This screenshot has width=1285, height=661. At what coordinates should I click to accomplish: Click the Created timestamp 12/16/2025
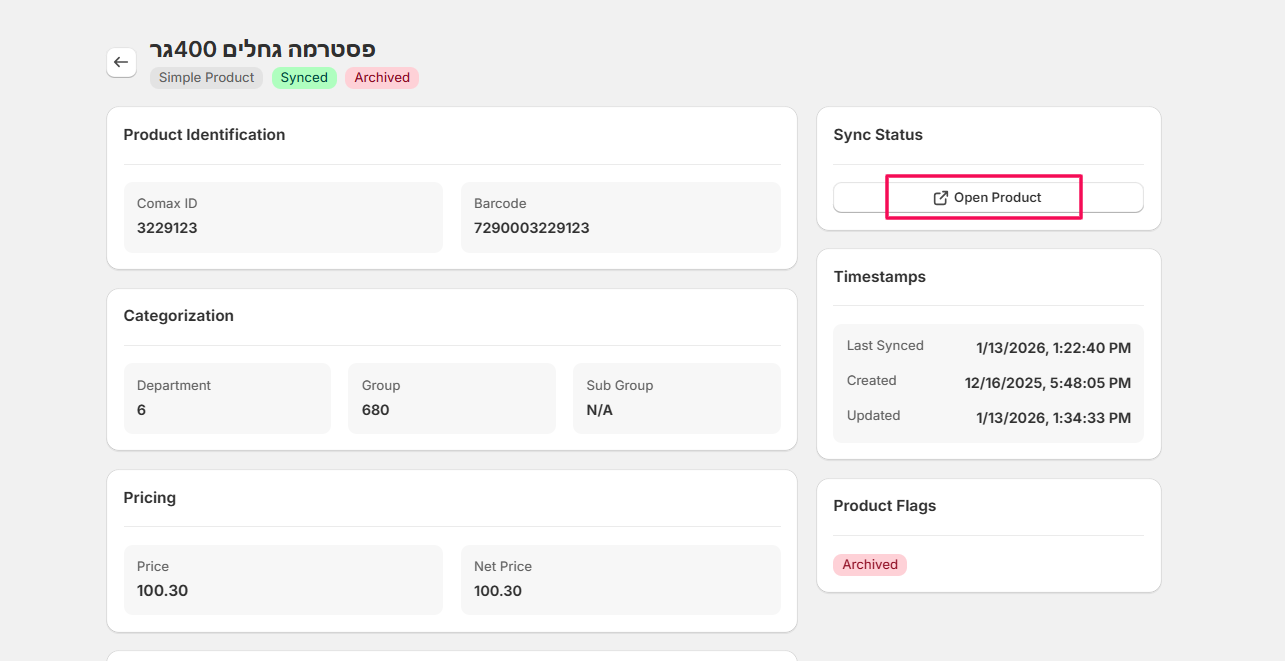point(1047,383)
